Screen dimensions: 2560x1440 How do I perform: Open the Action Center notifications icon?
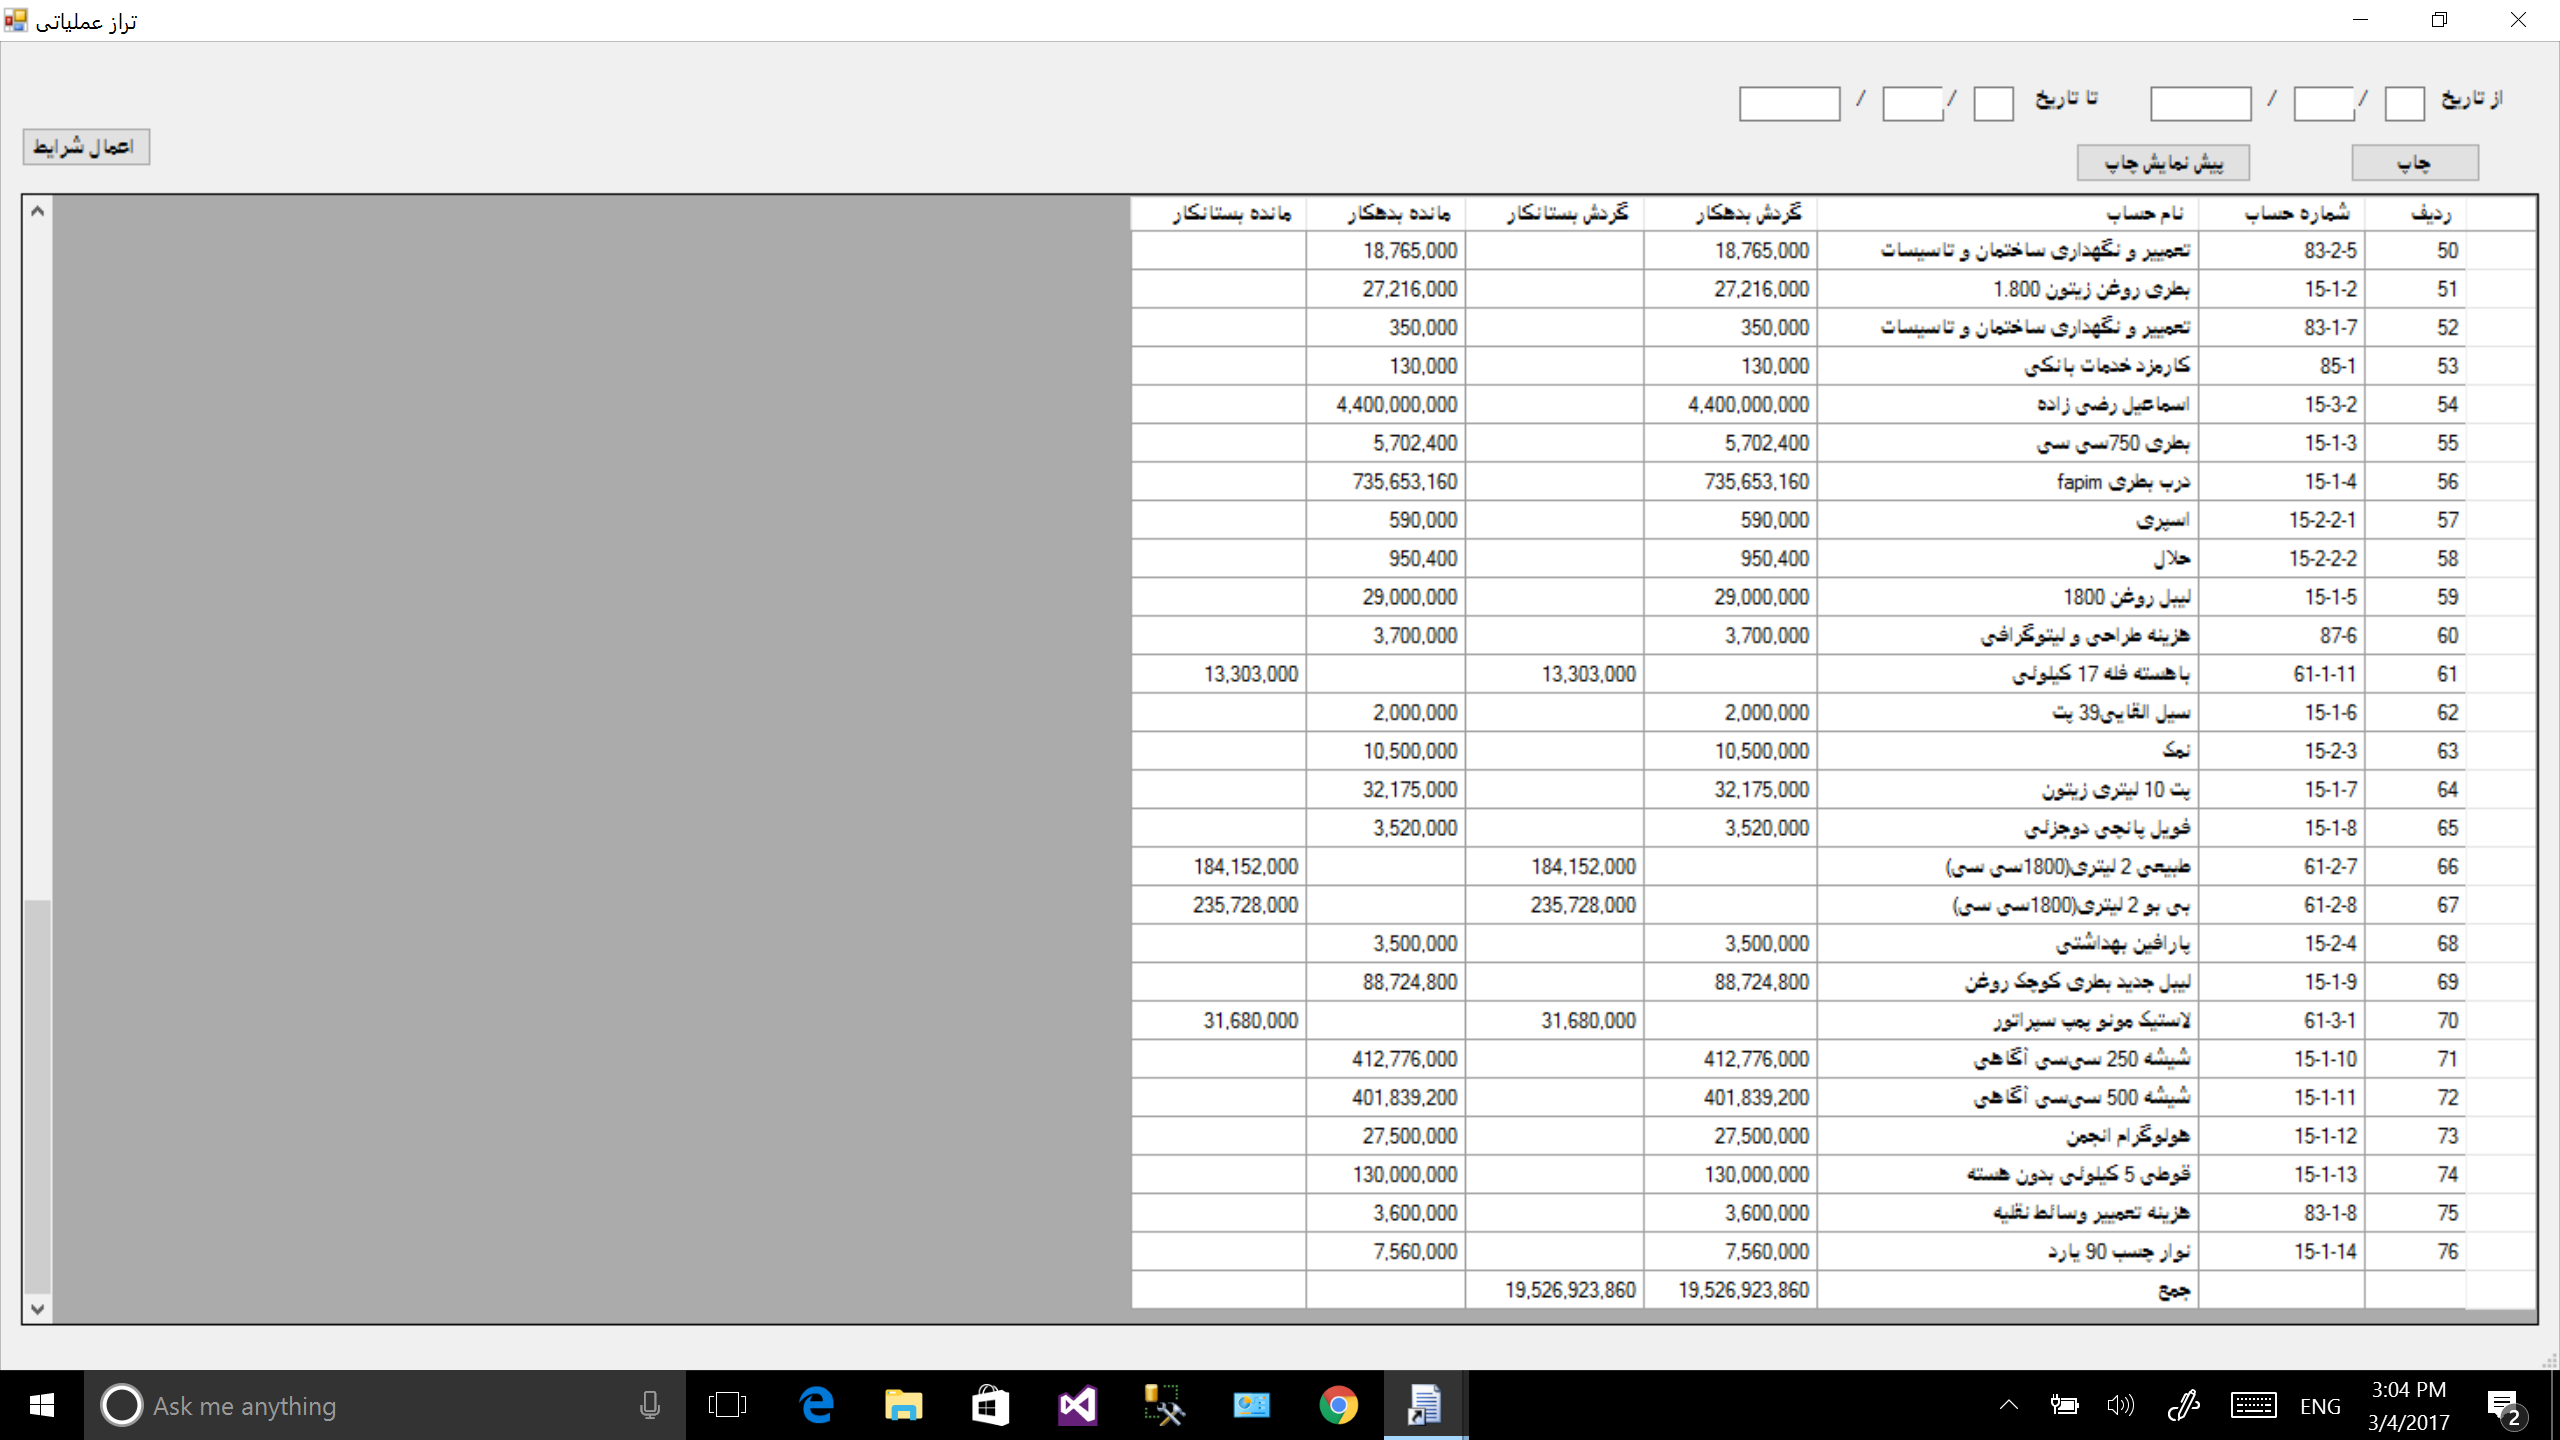pos(2503,1405)
